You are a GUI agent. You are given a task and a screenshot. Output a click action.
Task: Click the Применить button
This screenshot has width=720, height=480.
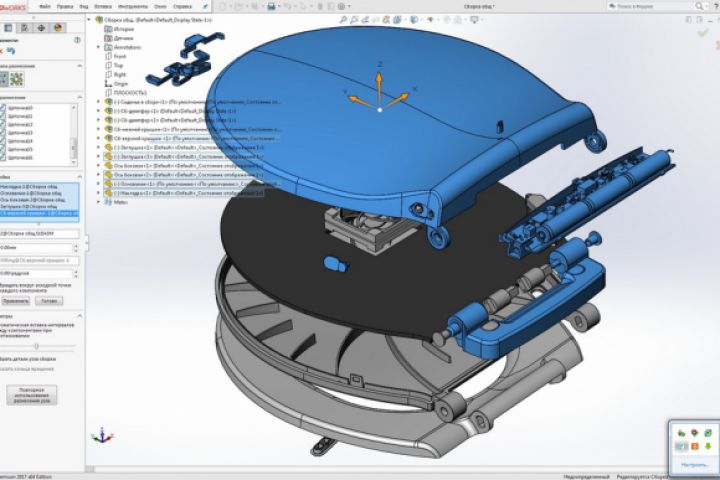[x=15, y=301]
